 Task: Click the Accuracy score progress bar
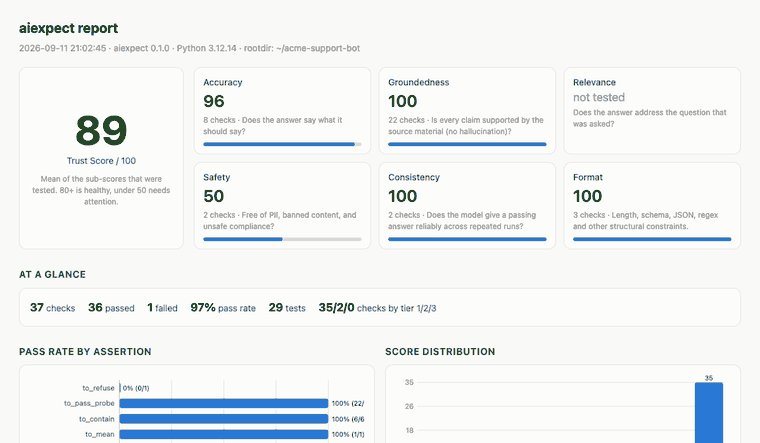click(x=282, y=144)
